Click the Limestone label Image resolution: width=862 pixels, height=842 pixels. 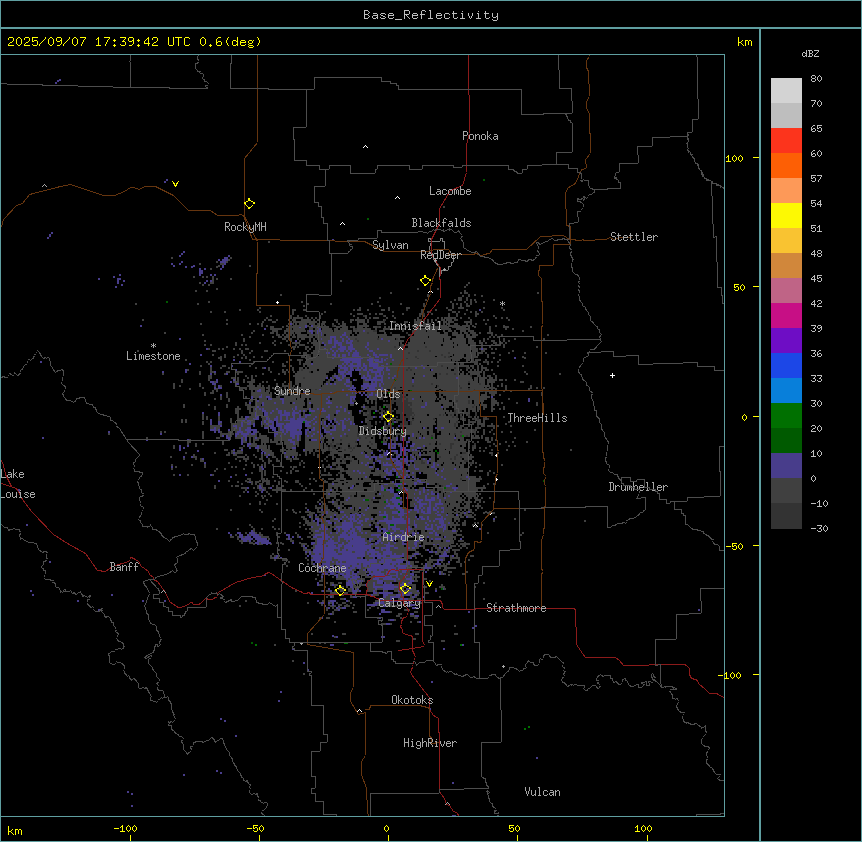point(153,356)
